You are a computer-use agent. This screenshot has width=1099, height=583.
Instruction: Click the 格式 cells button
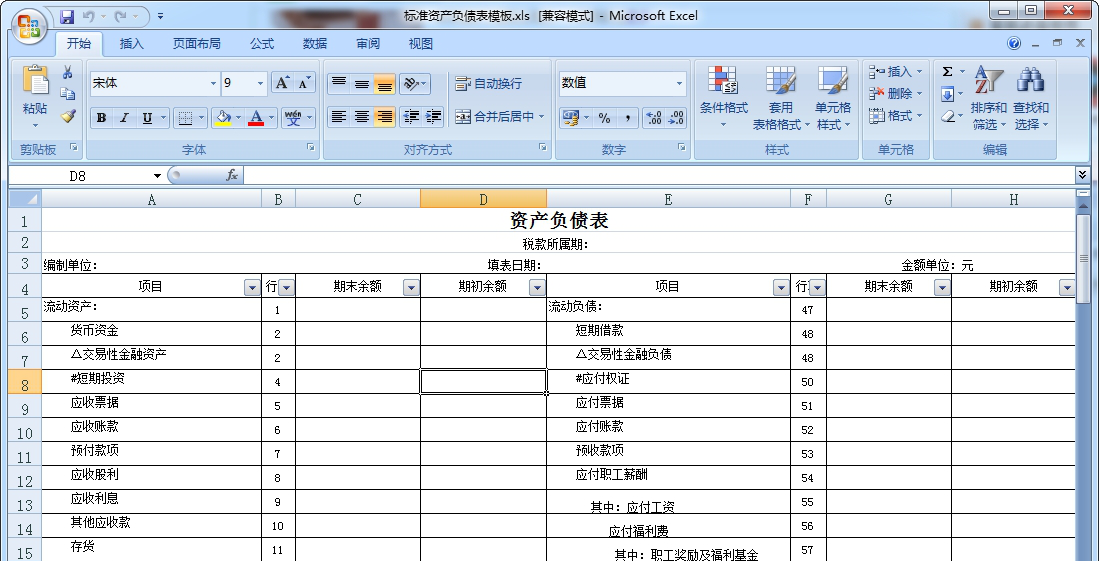(x=895, y=116)
